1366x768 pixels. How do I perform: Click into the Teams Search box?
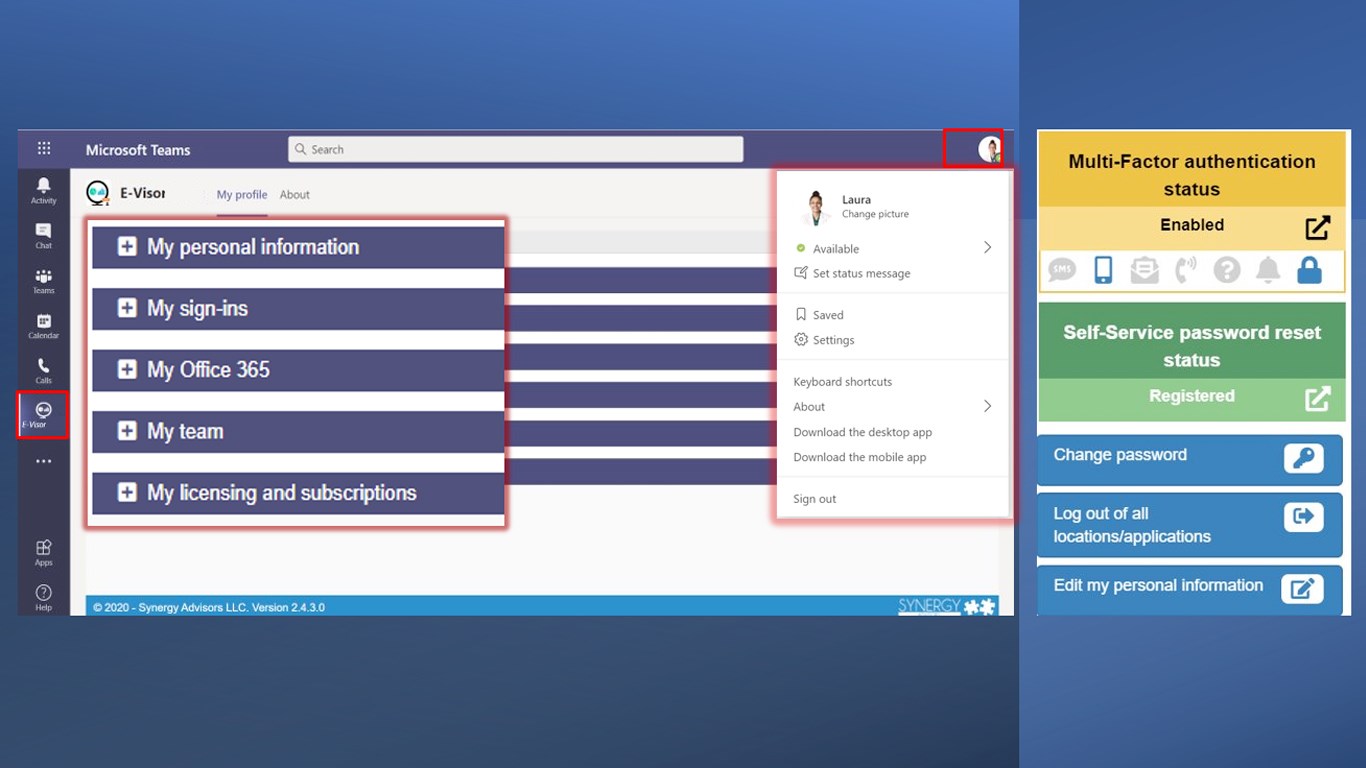pos(515,149)
